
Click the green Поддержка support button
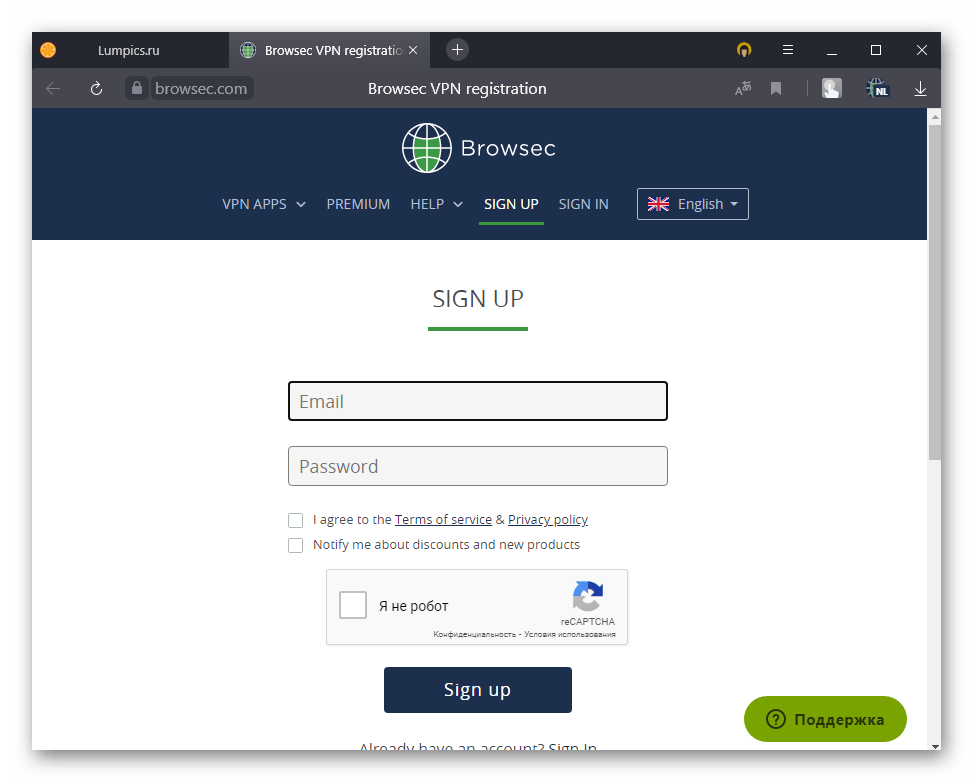(x=825, y=719)
